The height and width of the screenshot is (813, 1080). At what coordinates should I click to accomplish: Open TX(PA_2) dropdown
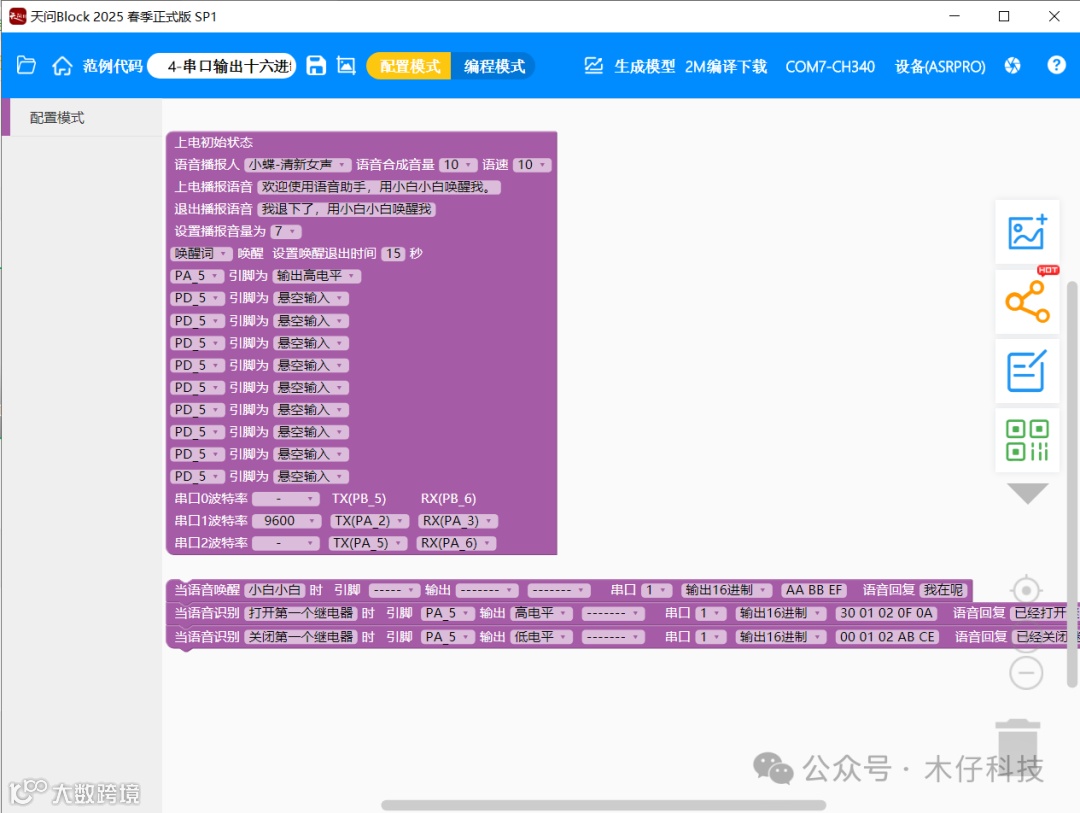coord(368,521)
